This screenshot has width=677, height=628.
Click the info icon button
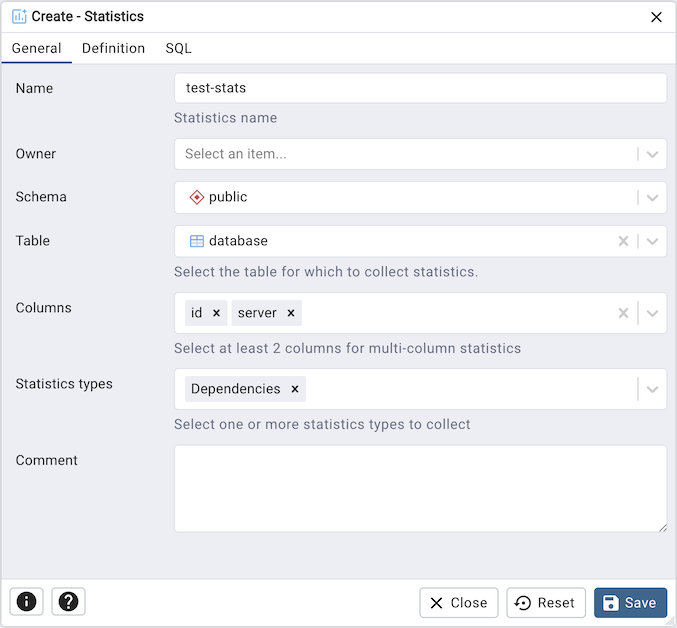pyautogui.click(x=26, y=601)
